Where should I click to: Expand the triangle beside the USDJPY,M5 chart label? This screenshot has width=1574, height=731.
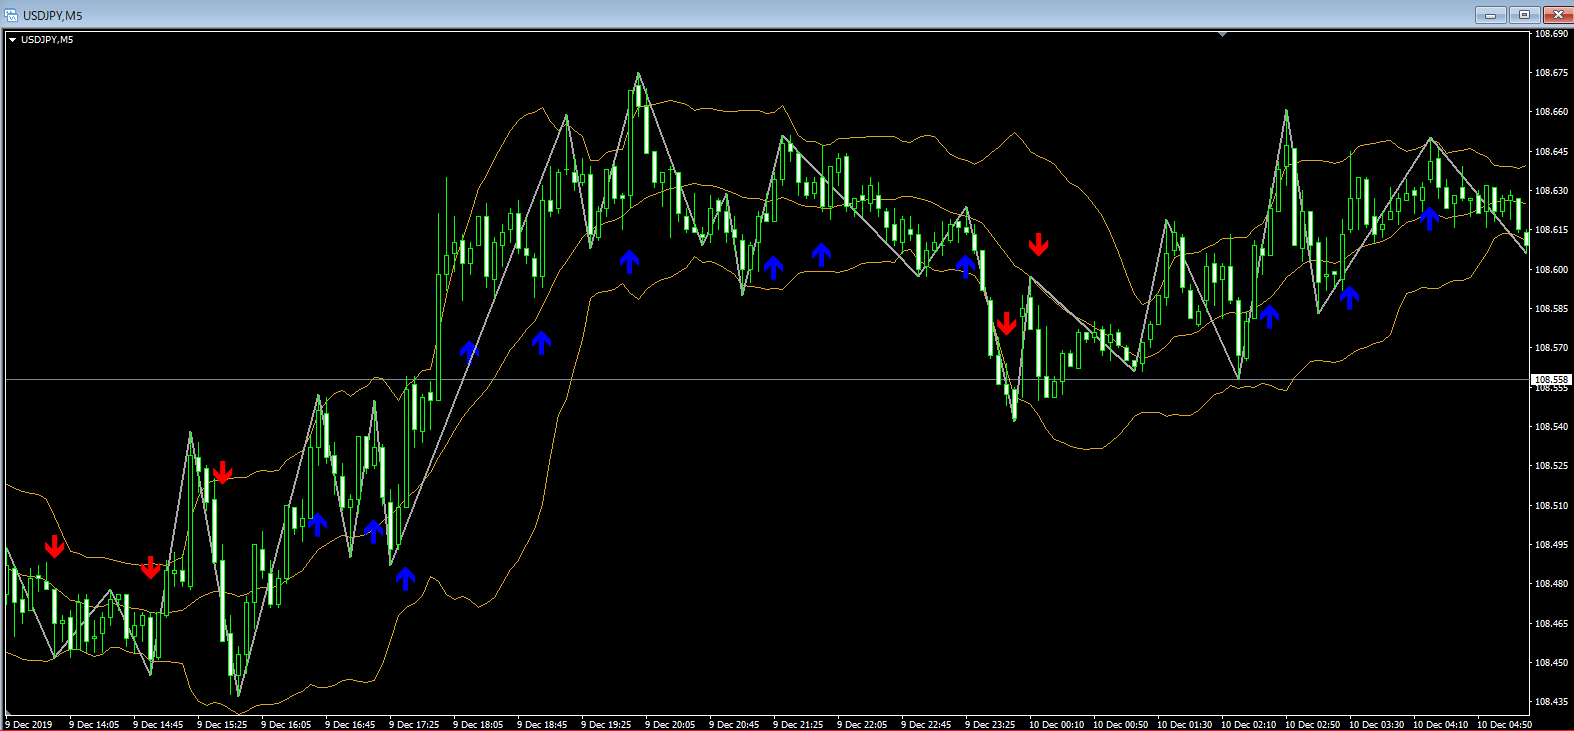(x=12, y=40)
